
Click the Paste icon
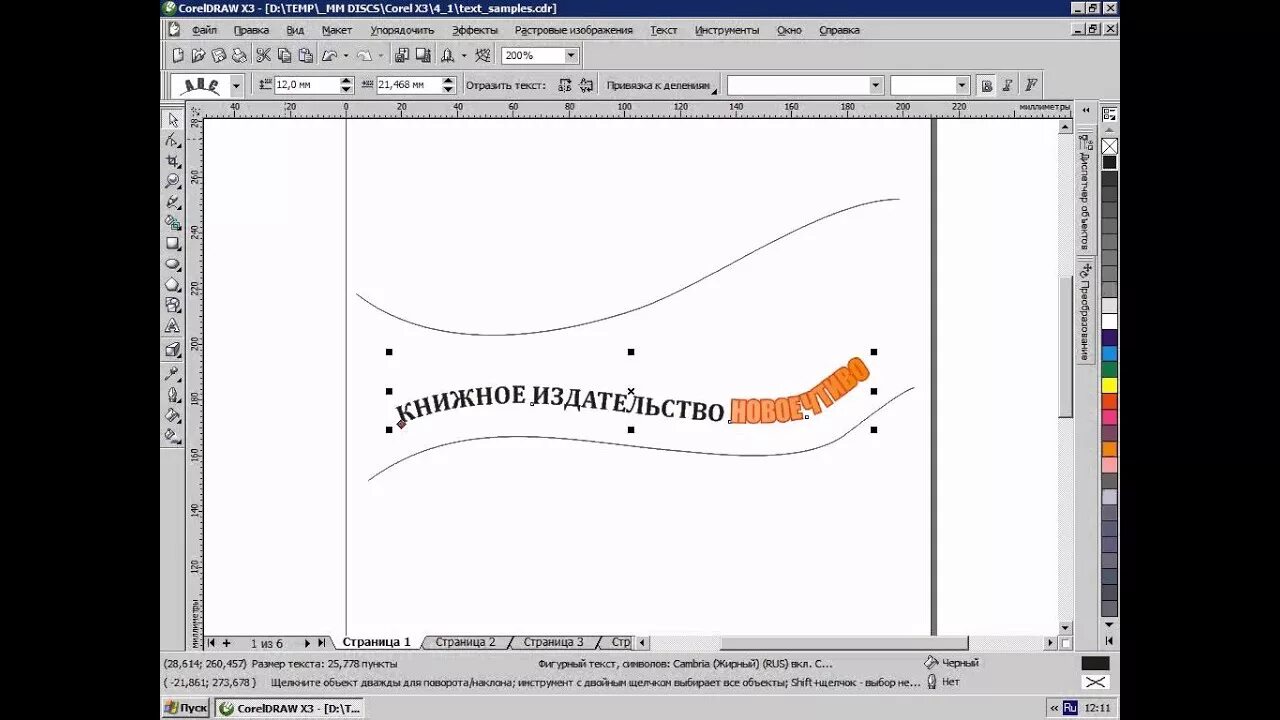click(304, 55)
